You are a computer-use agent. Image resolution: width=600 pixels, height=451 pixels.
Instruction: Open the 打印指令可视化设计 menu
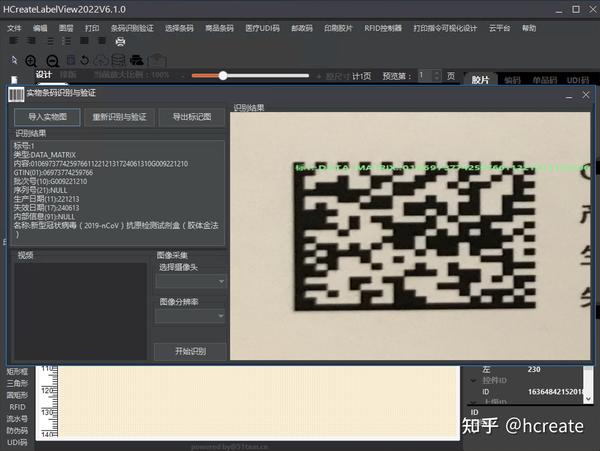[x=445, y=28]
